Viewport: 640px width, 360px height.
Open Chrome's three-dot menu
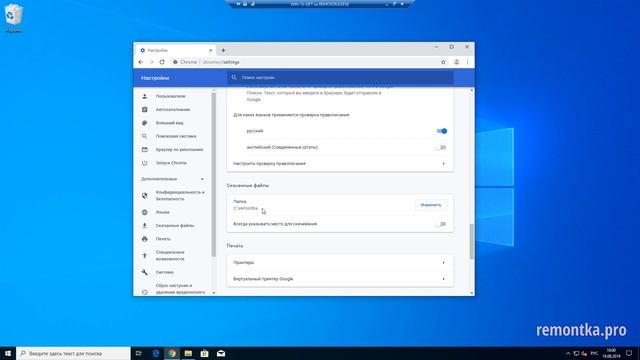pyautogui.click(x=467, y=62)
